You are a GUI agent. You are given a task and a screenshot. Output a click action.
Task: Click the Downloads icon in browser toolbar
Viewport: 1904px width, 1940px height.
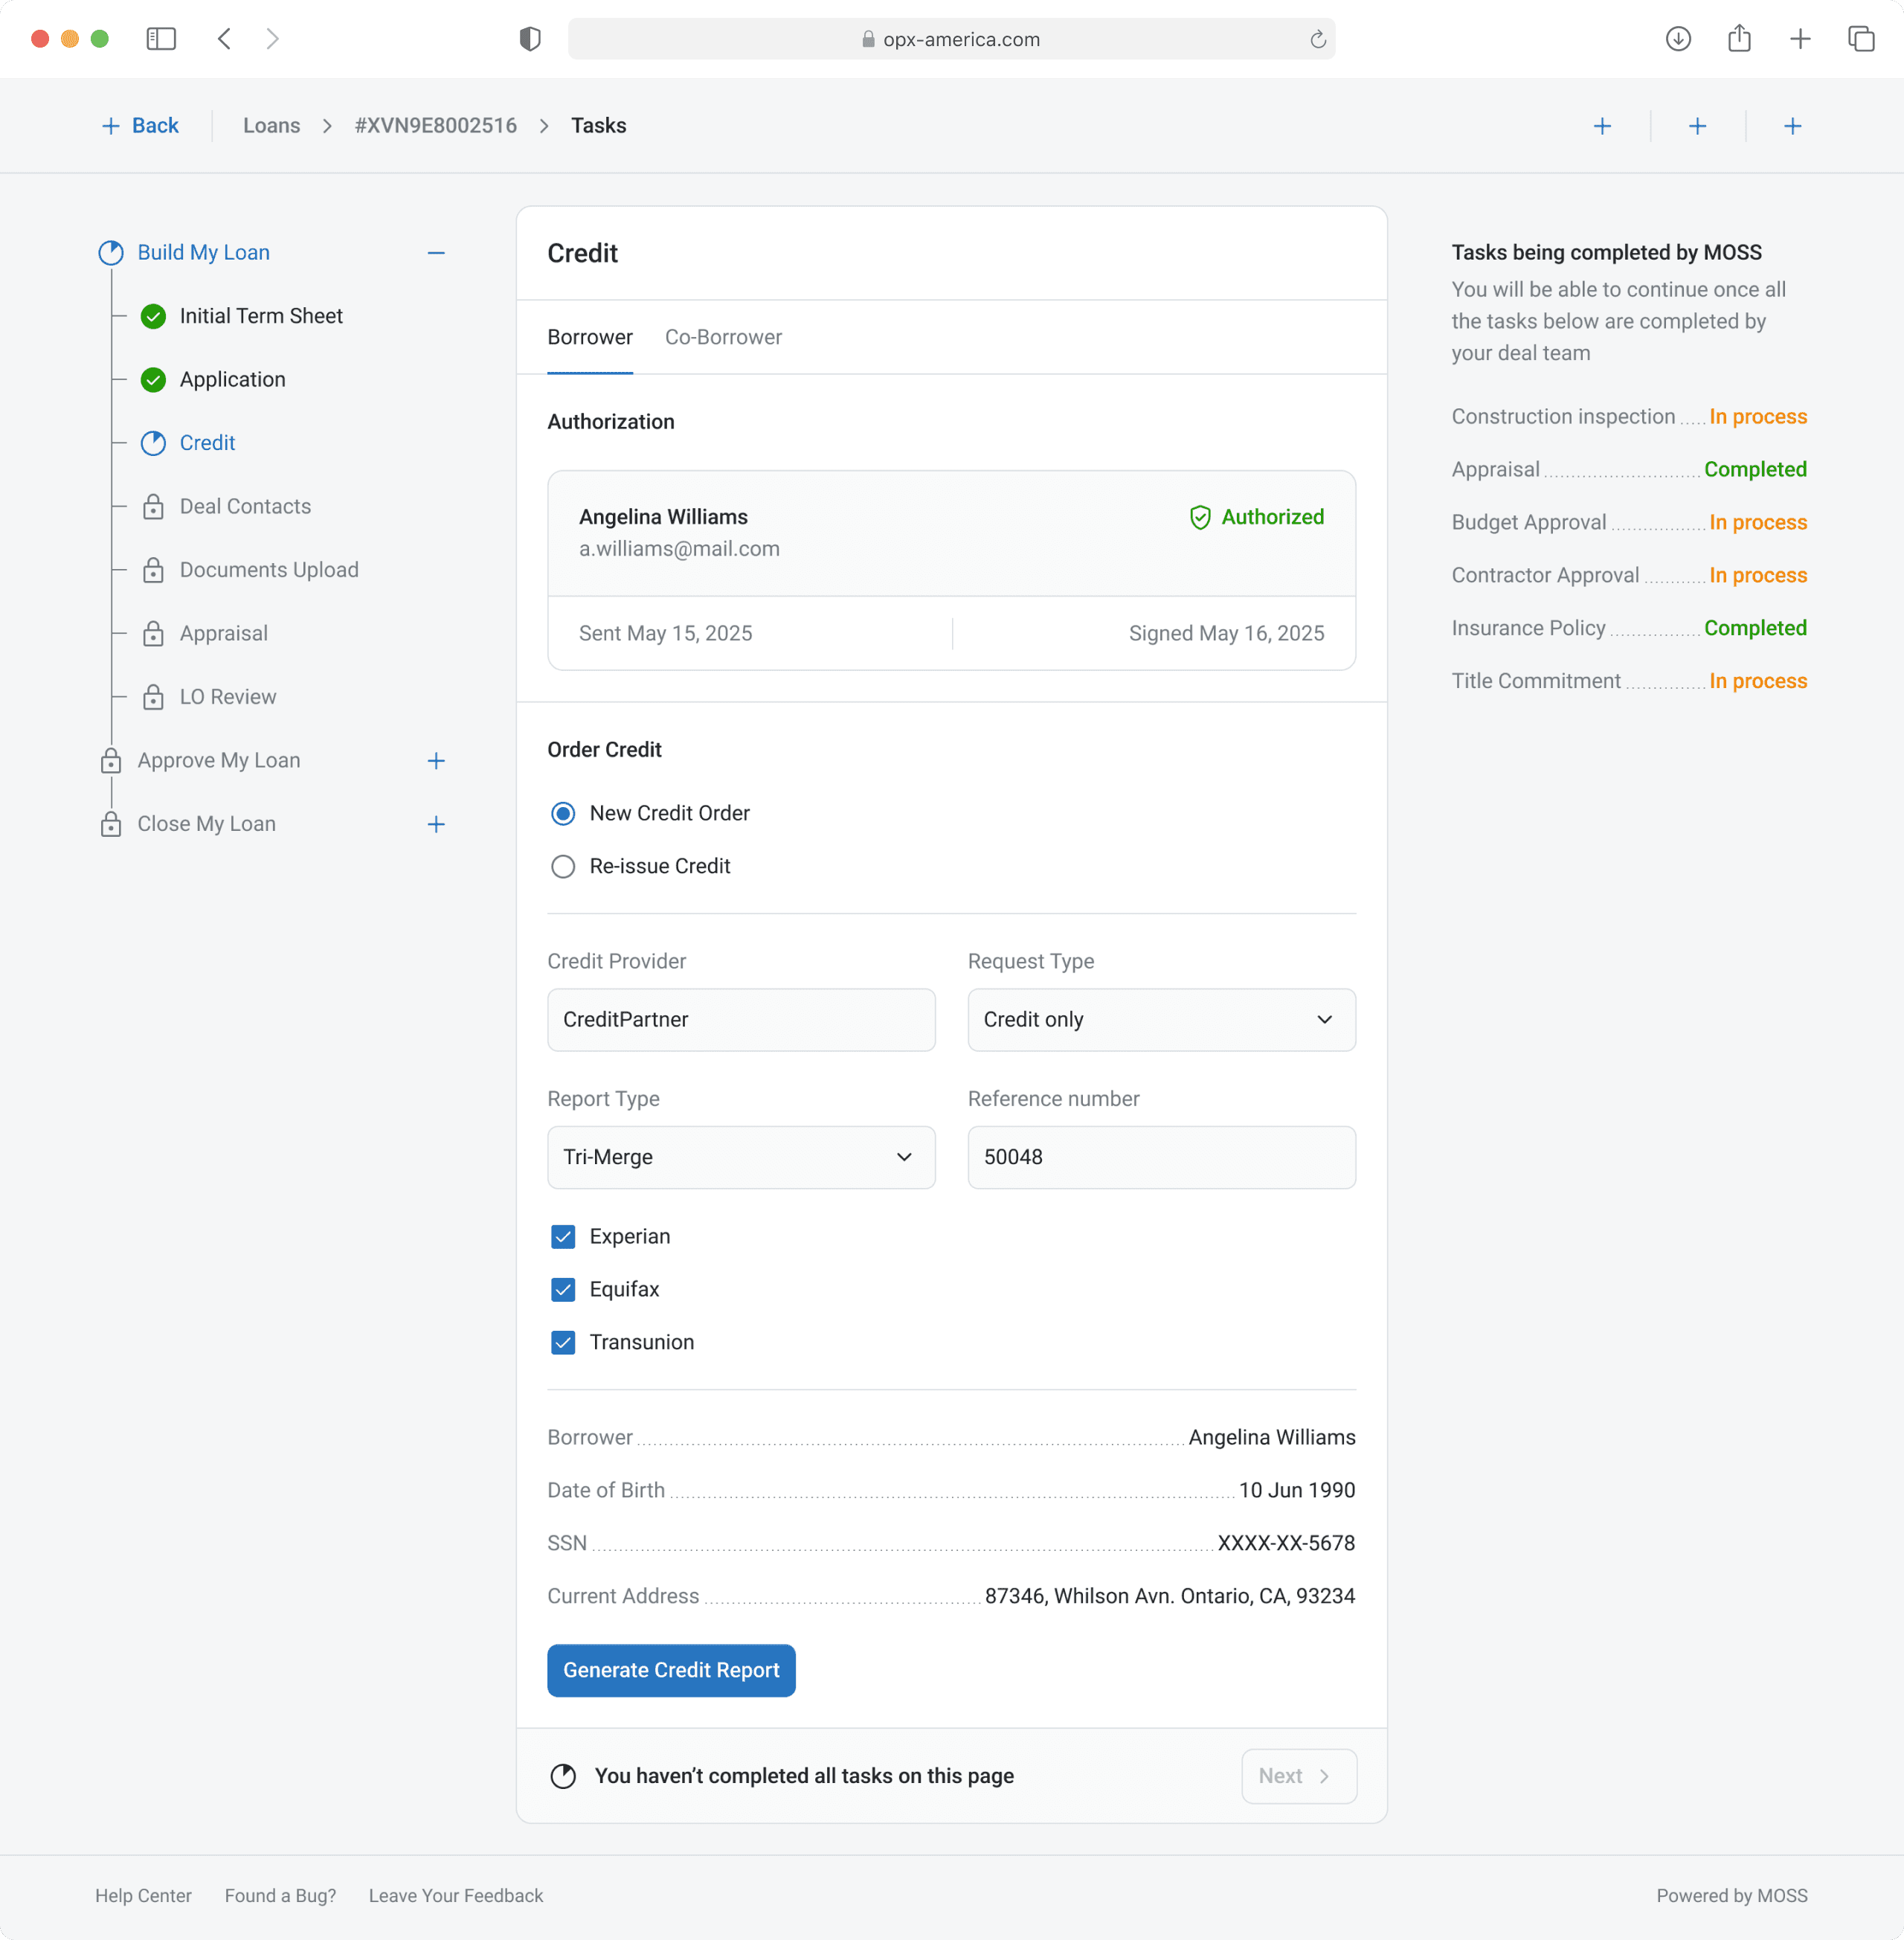[x=1678, y=39]
